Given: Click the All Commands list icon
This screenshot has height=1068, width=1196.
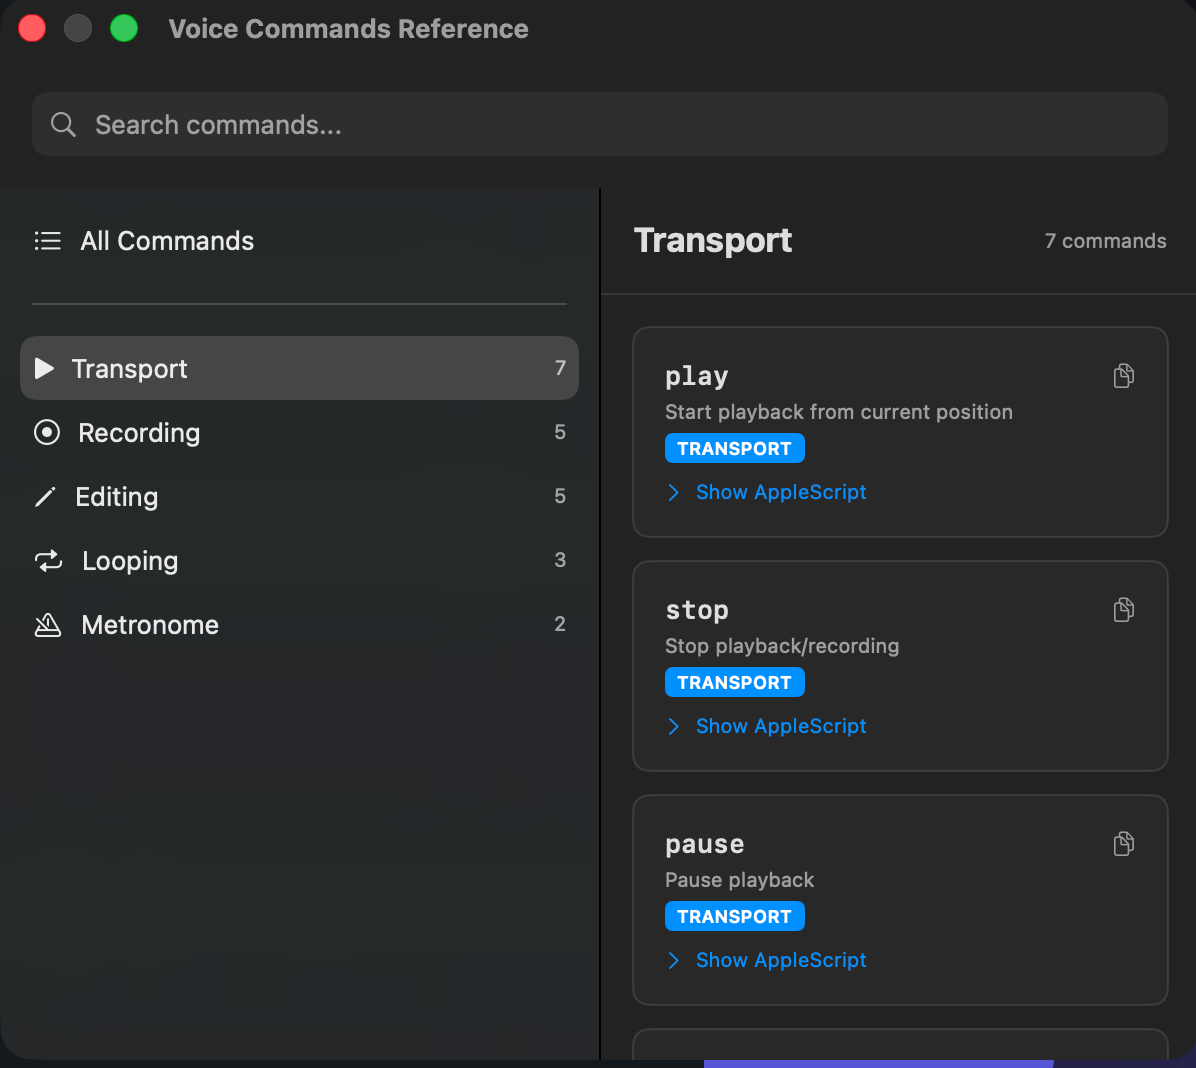Looking at the screenshot, I should (47, 240).
